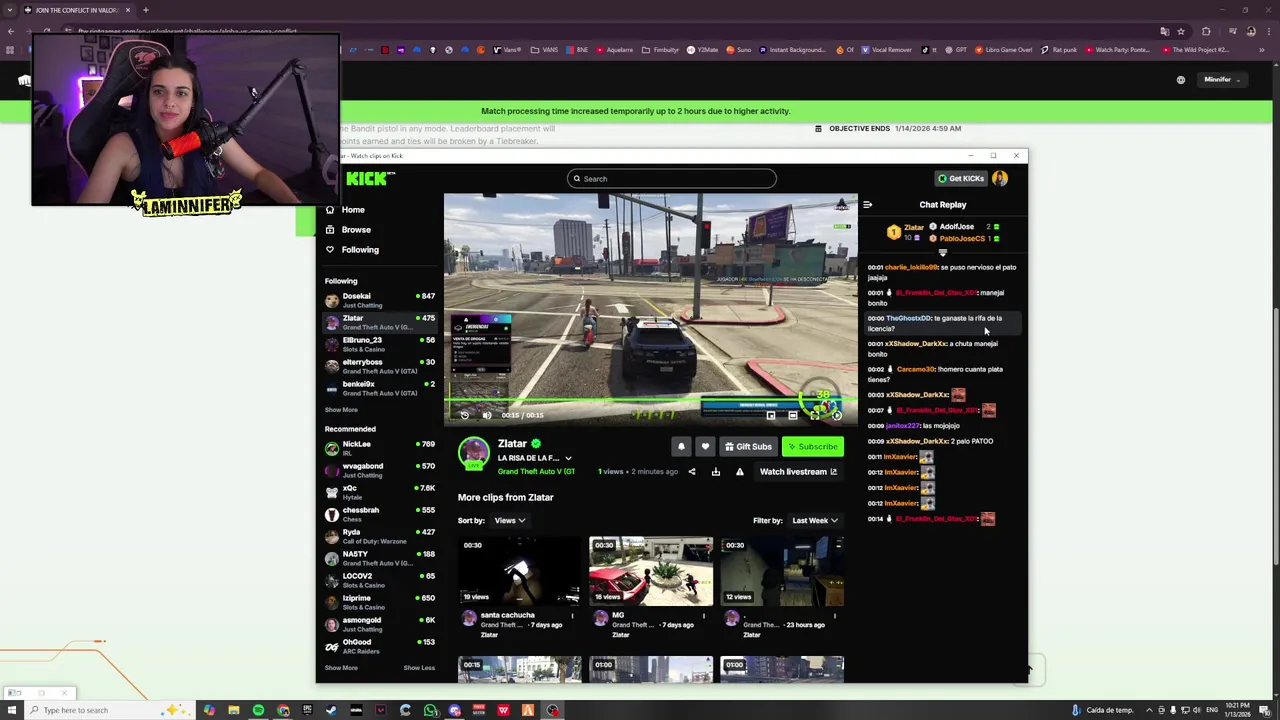Image resolution: width=1280 pixels, height=720 pixels.
Task: Click the Zlatar channel name under the video
Action: click(512, 444)
